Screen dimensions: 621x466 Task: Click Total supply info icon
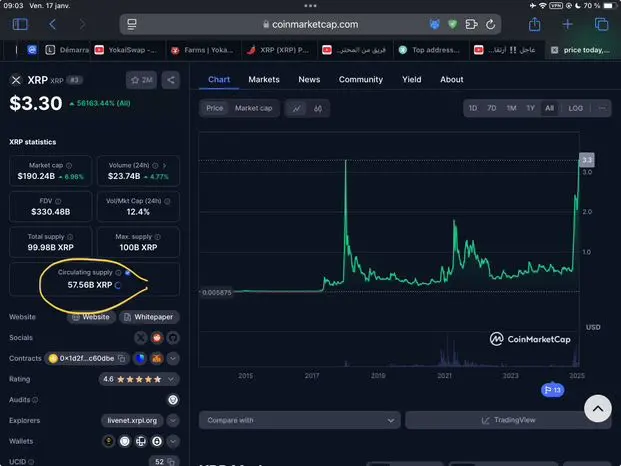point(70,237)
